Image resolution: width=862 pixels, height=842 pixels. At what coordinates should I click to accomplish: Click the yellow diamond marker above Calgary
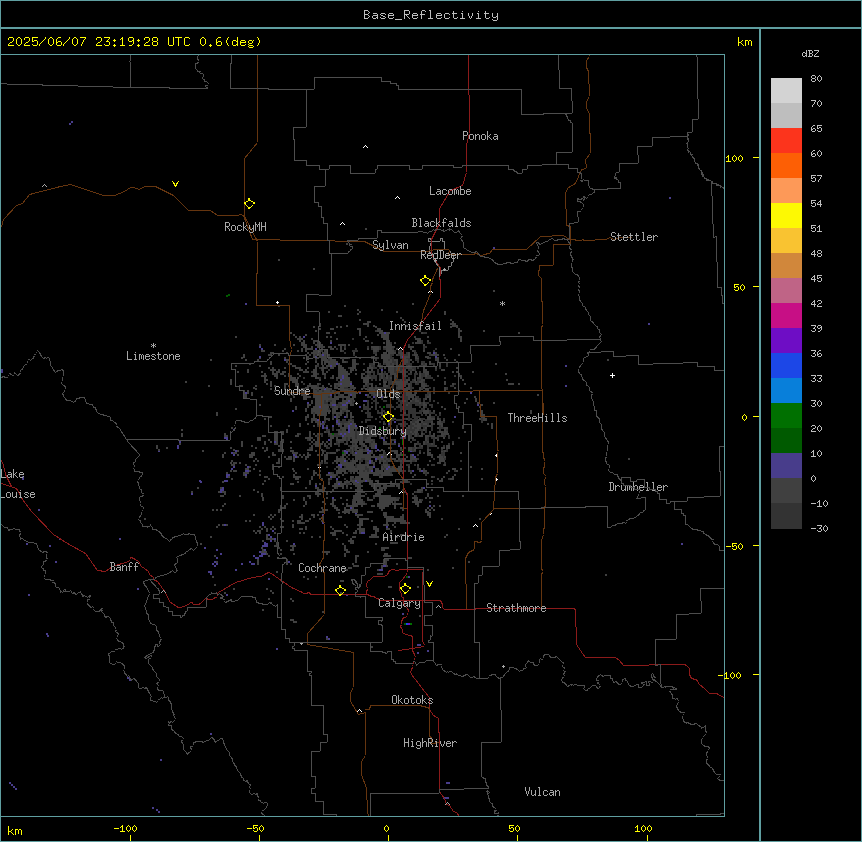405,589
